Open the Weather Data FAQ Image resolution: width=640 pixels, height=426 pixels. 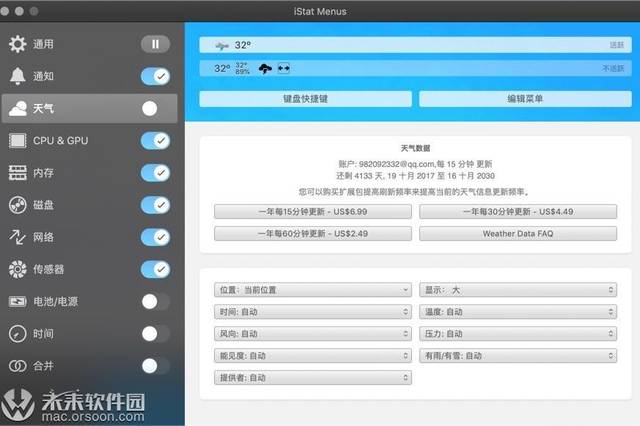tap(518, 234)
